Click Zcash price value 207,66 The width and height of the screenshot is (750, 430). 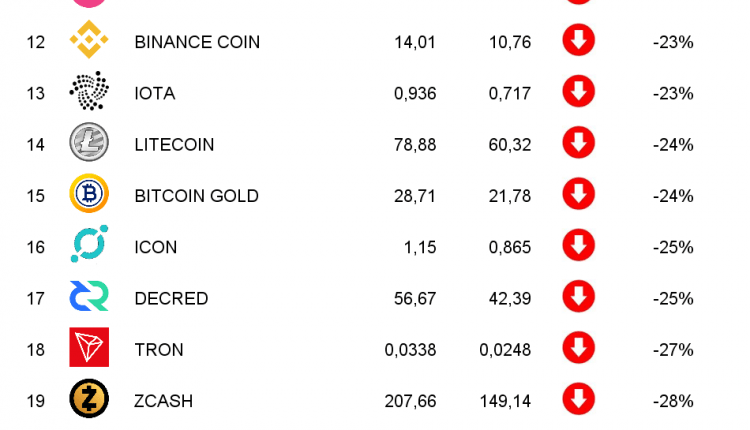click(x=410, y=401)
